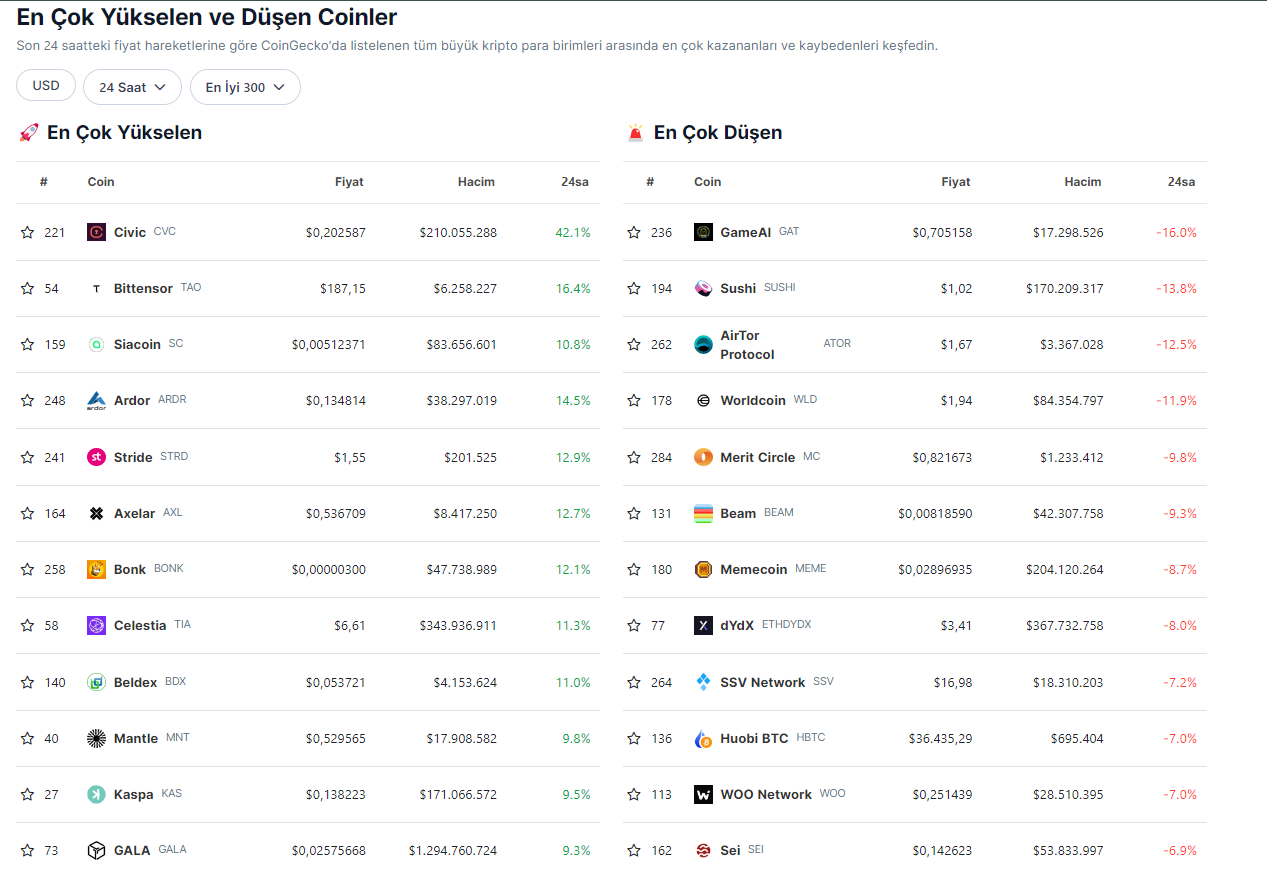
Task: Click the Celestia purple logo icon
Action: 96,625
